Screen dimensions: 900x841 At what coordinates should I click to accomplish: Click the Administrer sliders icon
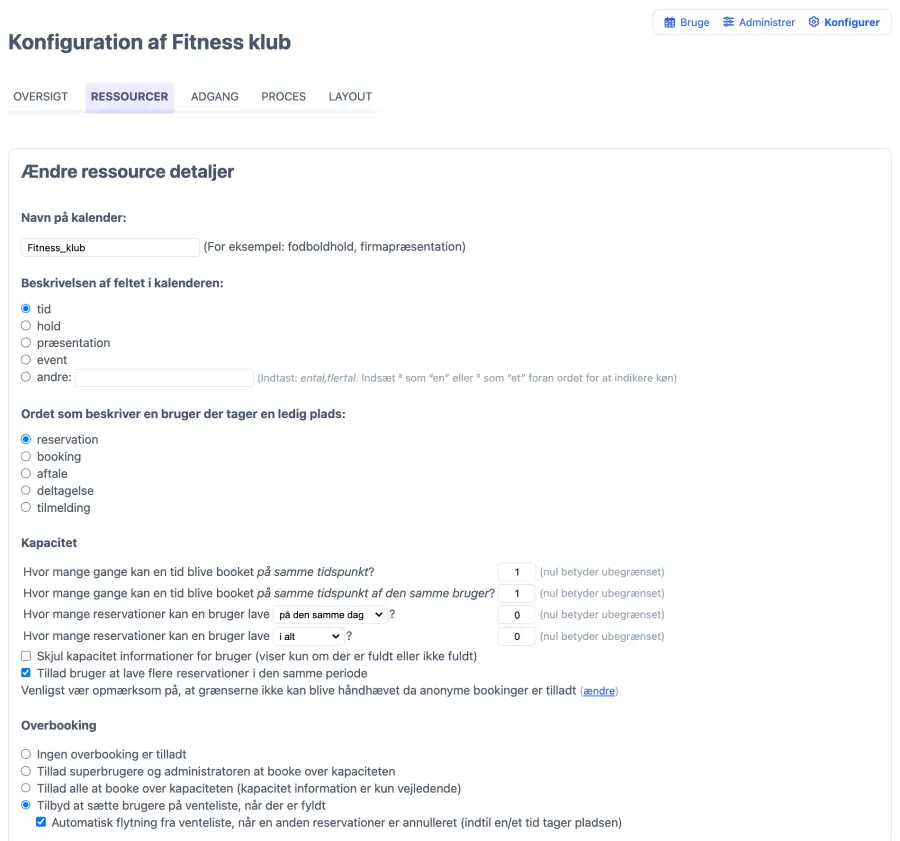(x=729, y=22)
